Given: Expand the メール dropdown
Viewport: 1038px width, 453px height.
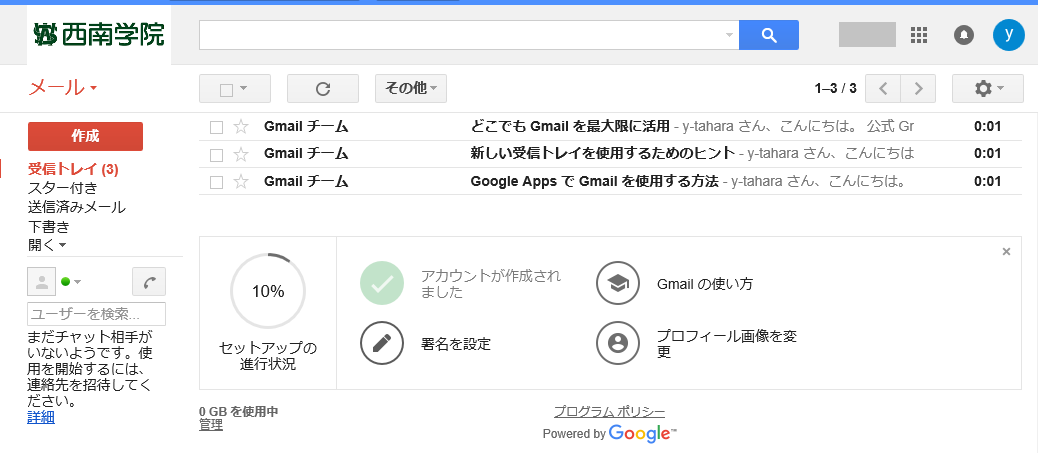Looking at the screenshot, I should (x=63, y=88).
